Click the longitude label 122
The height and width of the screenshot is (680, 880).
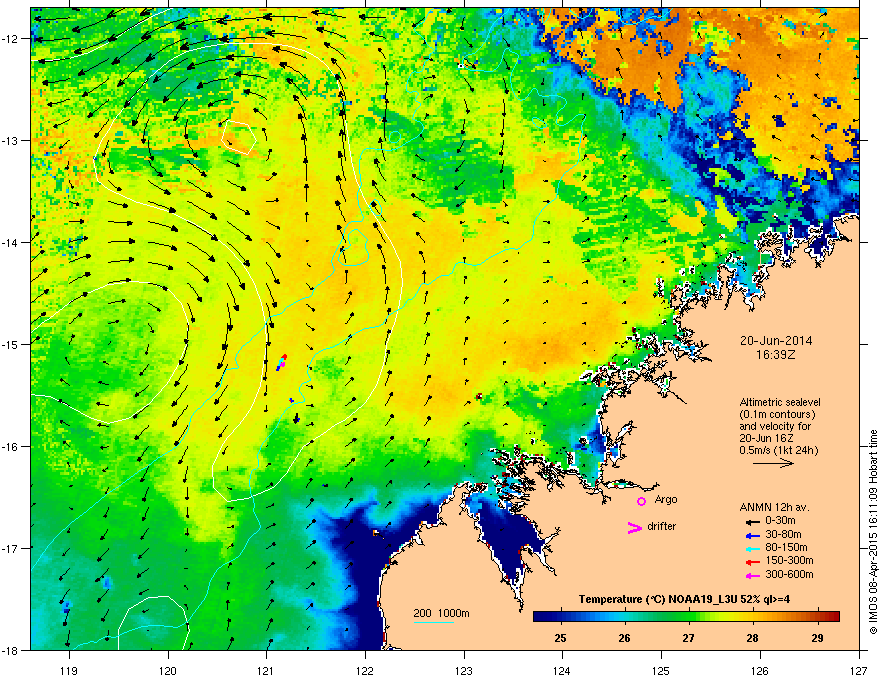tap(365, 671)
